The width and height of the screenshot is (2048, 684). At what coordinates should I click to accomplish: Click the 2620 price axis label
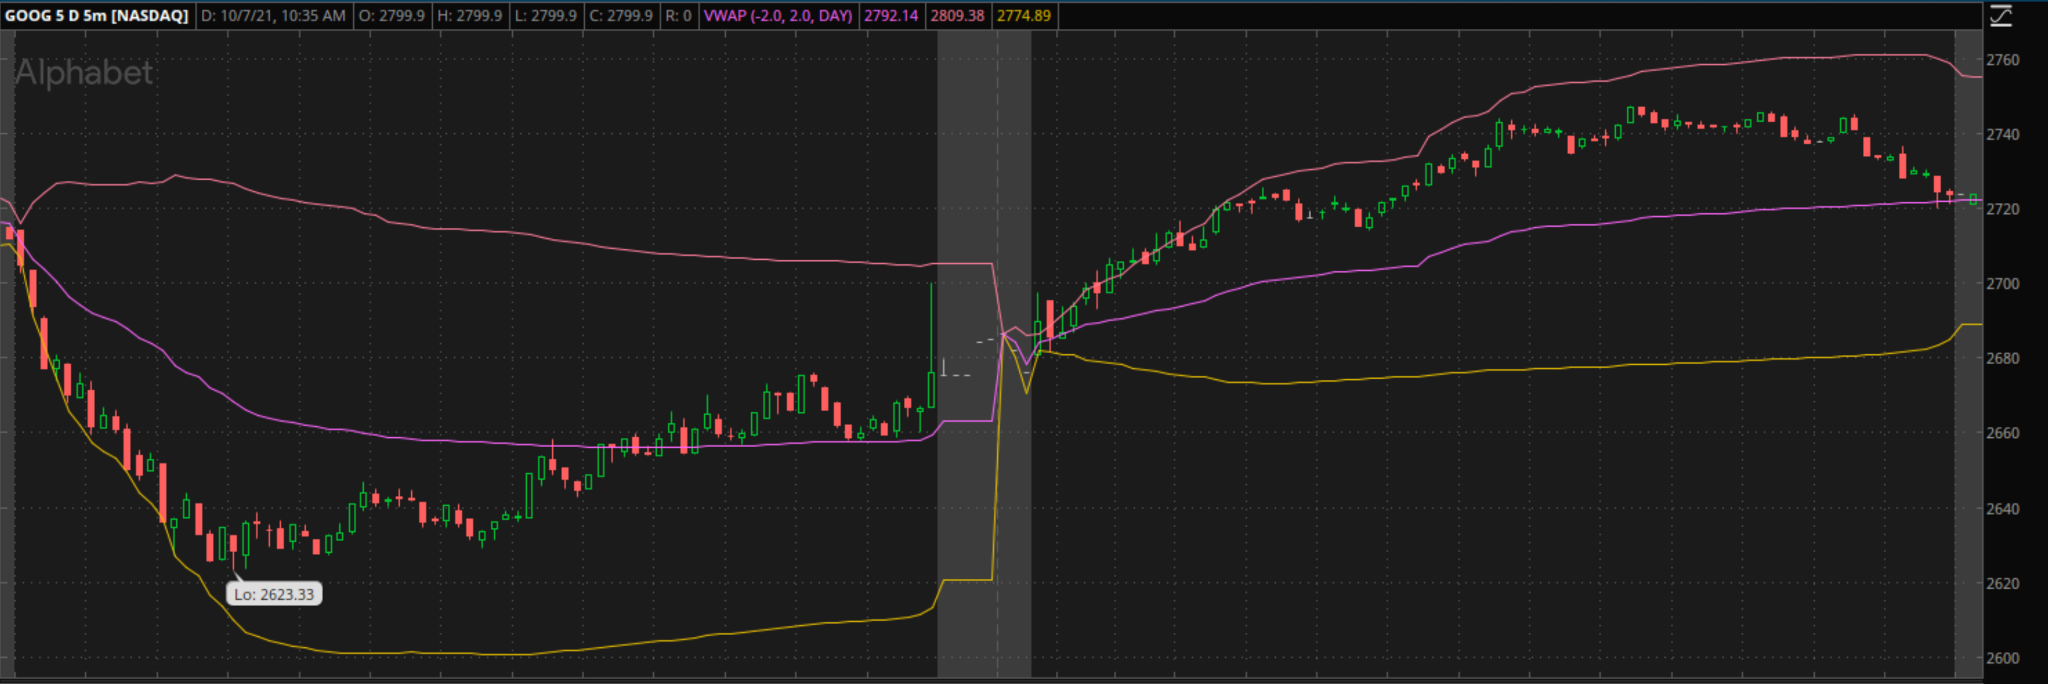2003,583
